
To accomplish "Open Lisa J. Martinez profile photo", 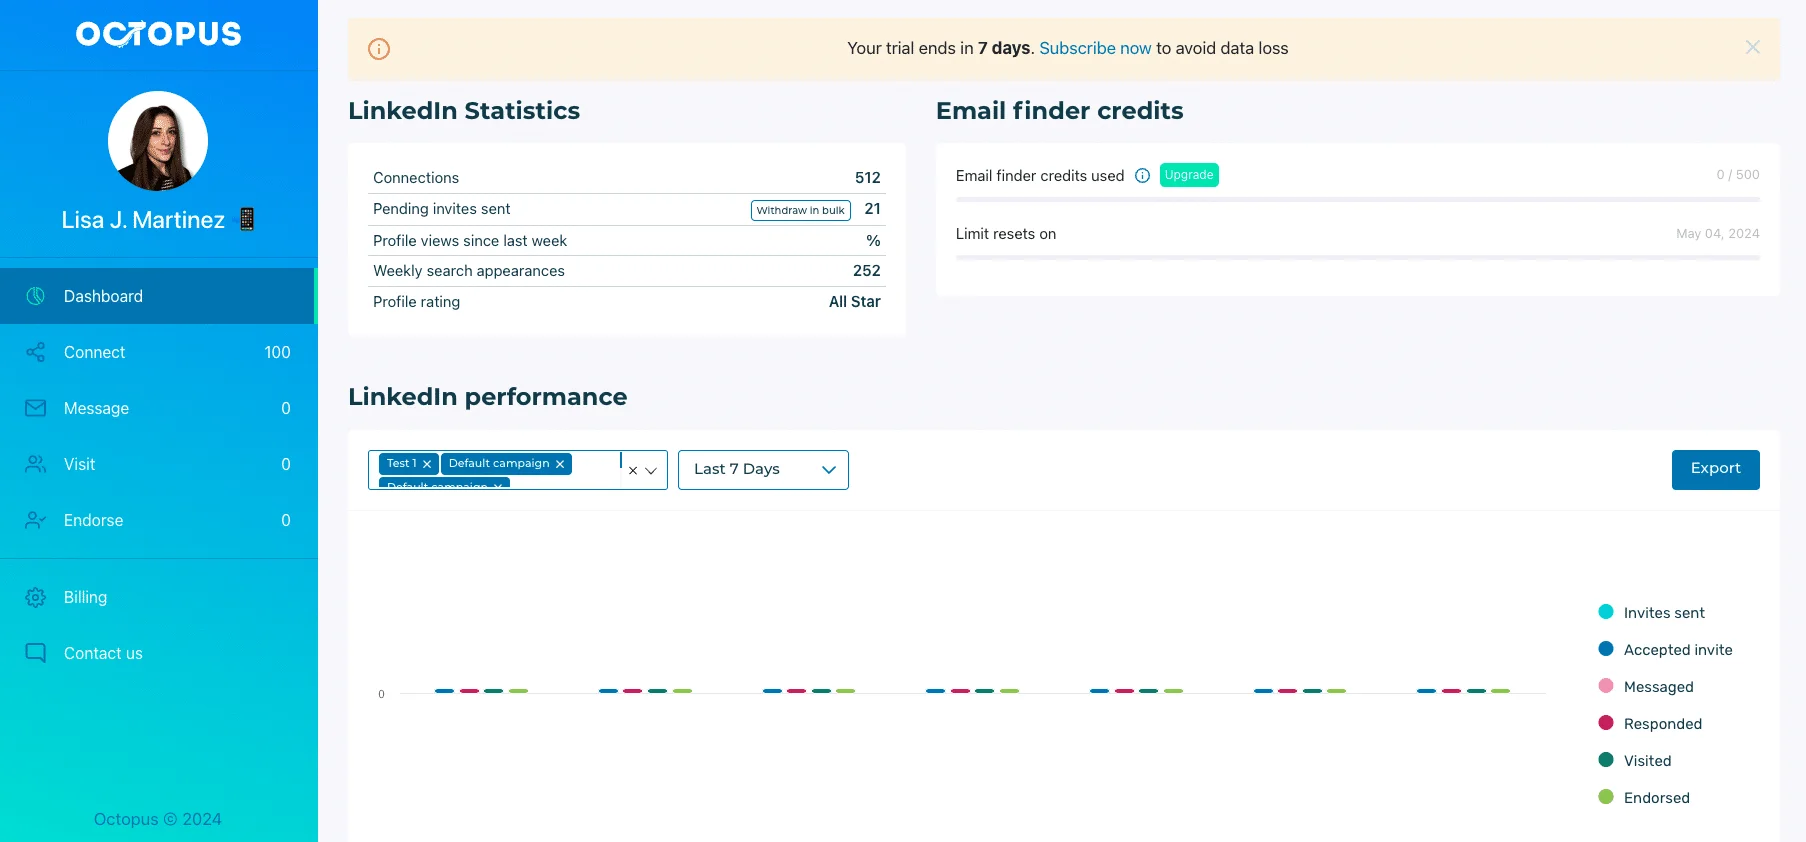I will pyautogui.click(x=158, y=141).
